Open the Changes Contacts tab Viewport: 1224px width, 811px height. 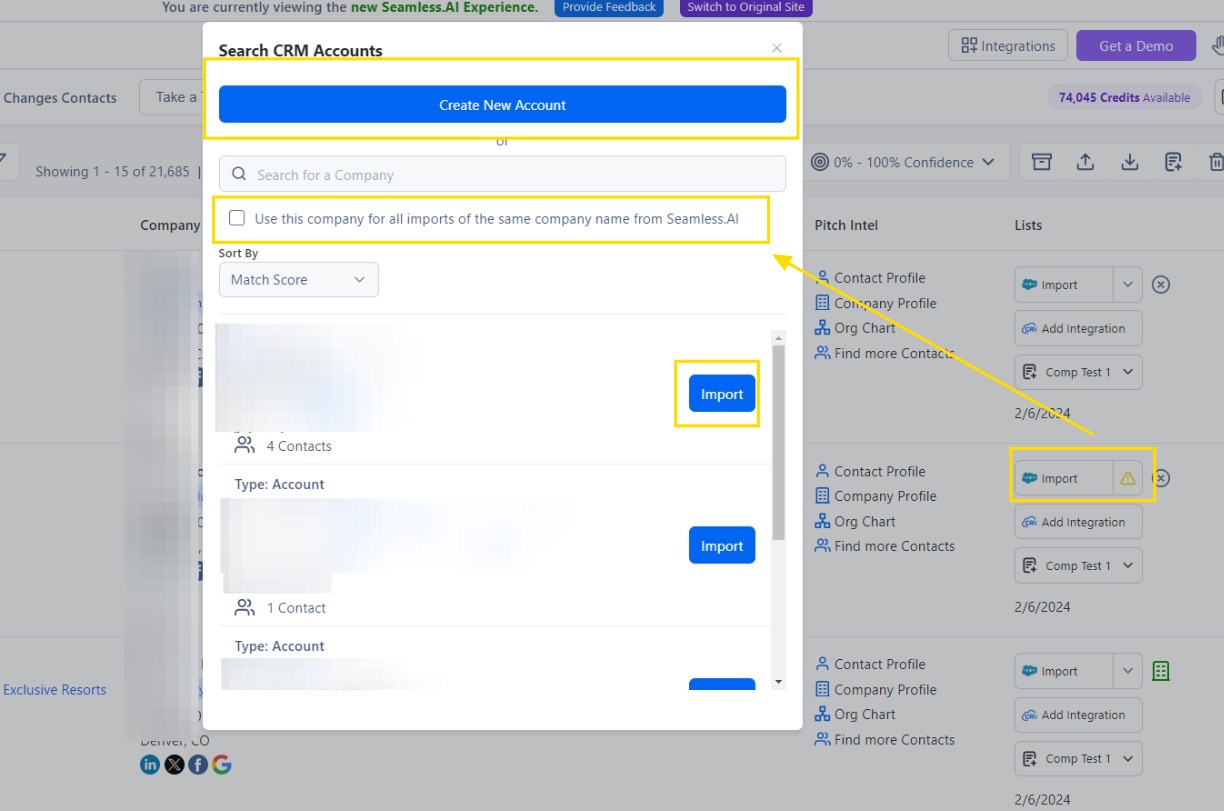[60, 98]
